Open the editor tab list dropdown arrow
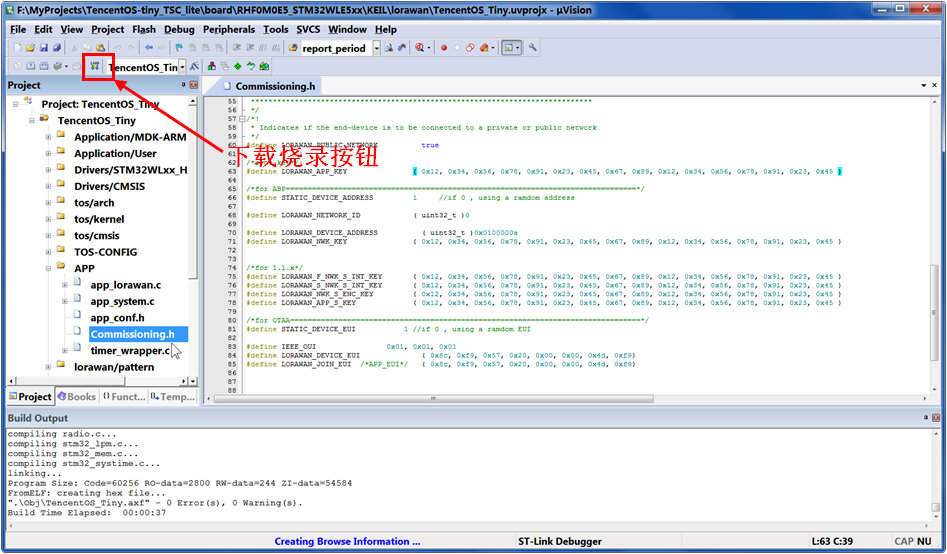This screenshot has height=554, width=947. 923,85
